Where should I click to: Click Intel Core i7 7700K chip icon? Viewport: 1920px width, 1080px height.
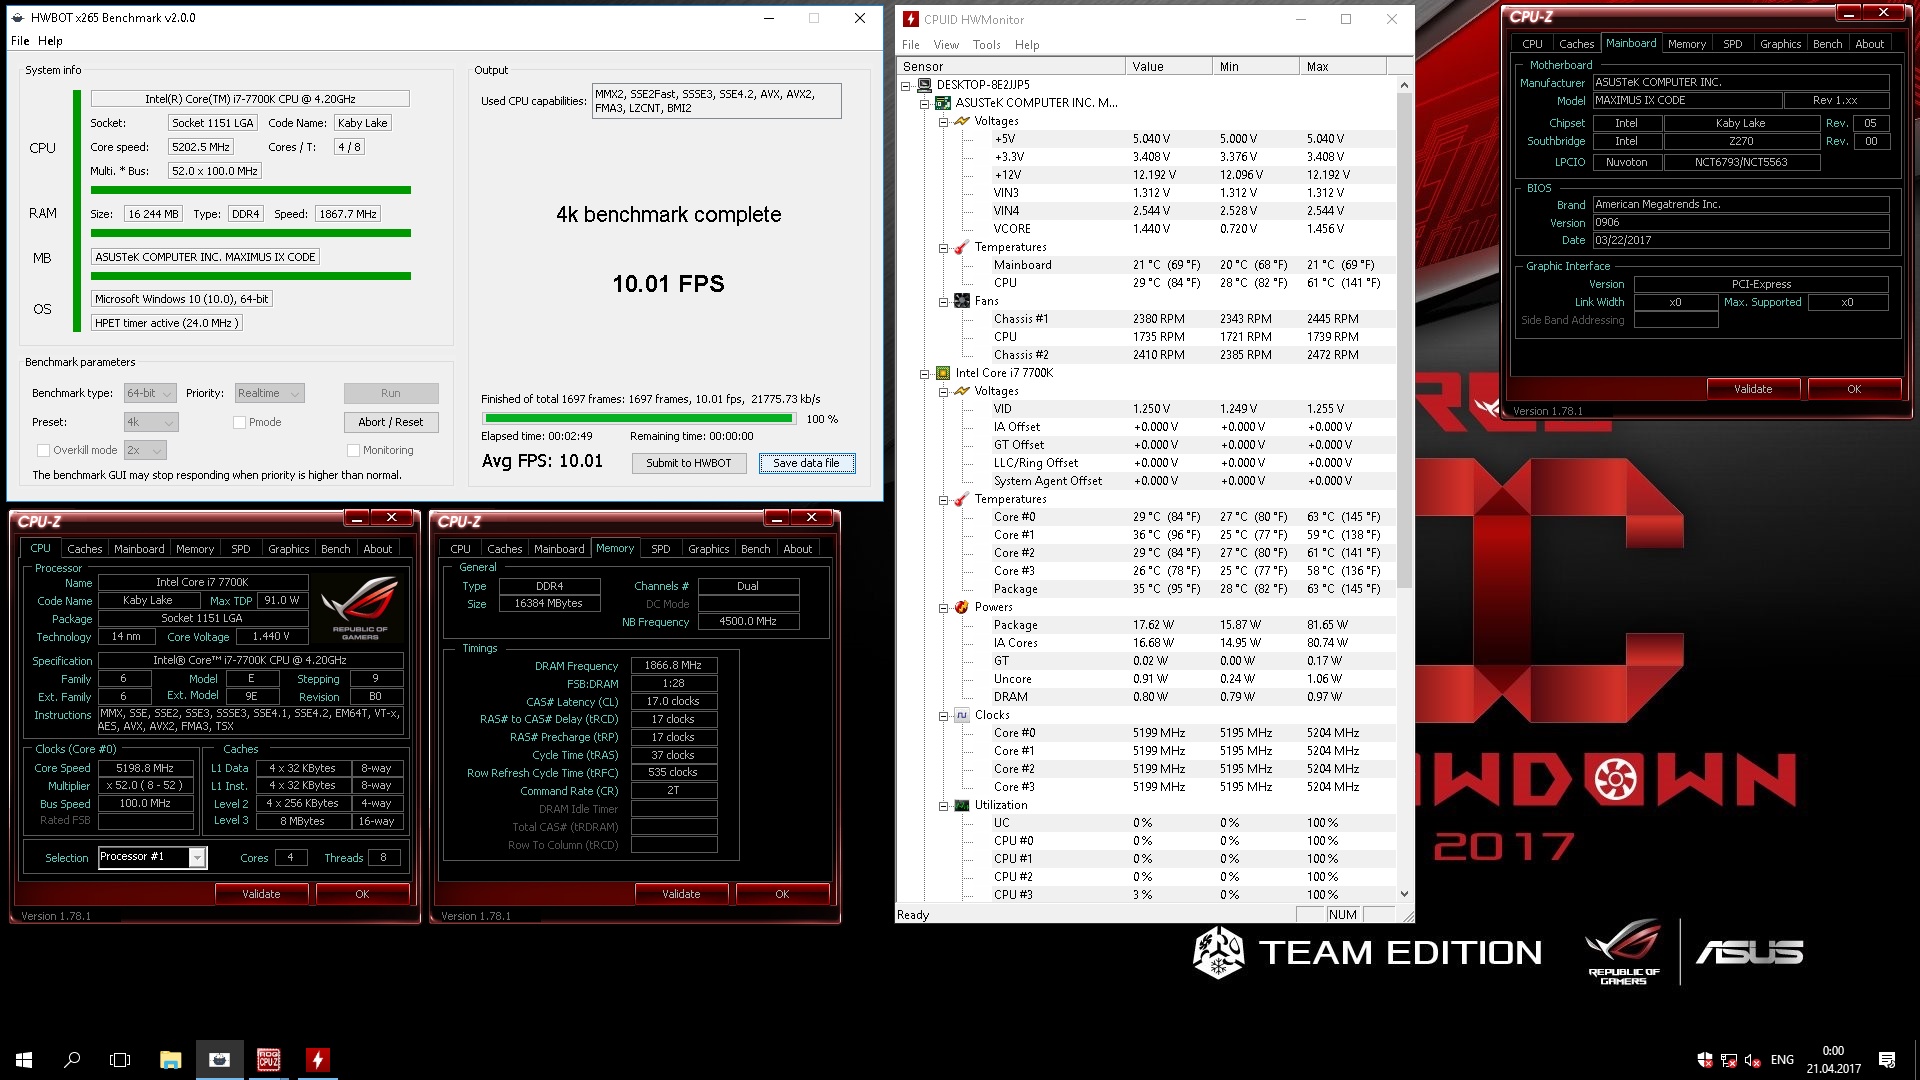tap(943, 373)
